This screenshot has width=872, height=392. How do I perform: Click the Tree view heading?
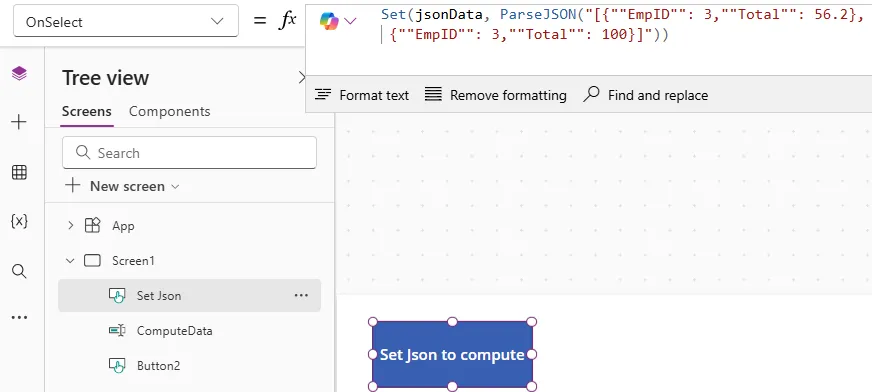pyautogui.click(x=106, y=78)
